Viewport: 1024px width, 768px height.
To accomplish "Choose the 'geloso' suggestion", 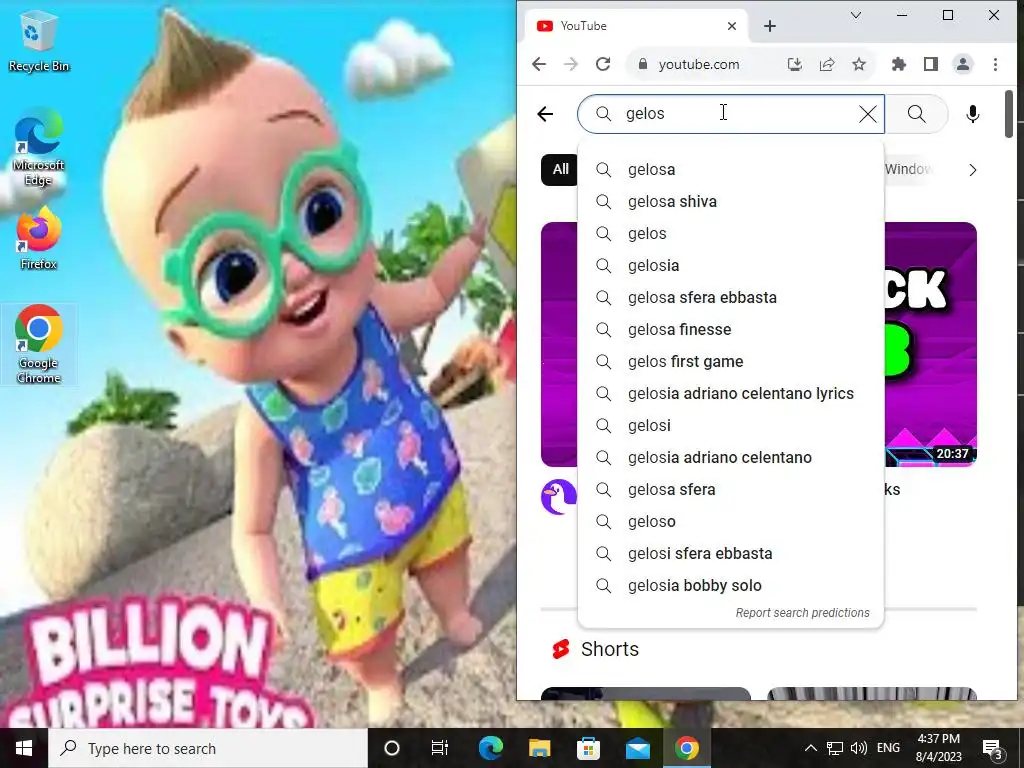I will click(731, 522).
